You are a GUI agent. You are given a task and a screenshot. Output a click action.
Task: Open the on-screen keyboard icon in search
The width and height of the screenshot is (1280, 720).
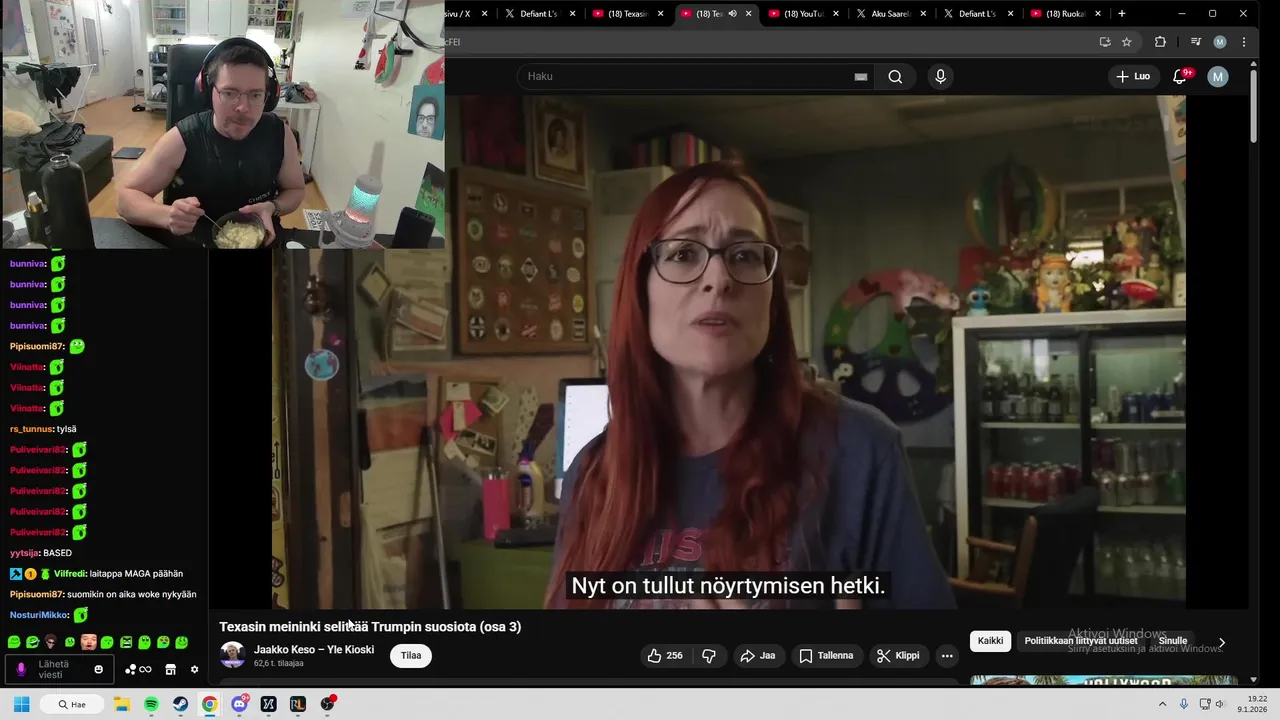click(860, 76)
